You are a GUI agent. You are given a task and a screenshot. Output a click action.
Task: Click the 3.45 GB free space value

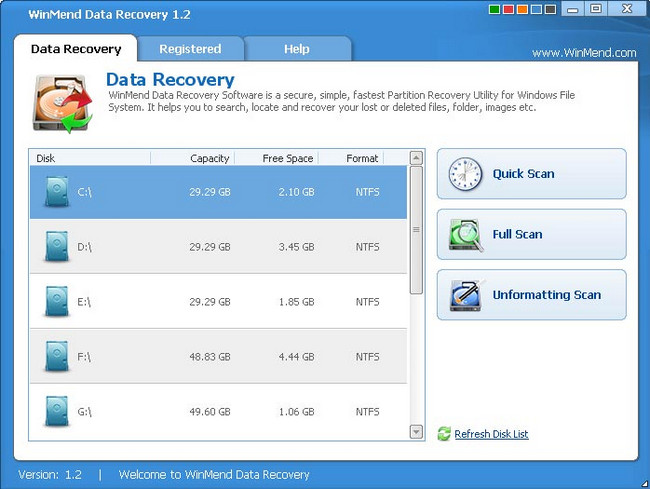296,247
